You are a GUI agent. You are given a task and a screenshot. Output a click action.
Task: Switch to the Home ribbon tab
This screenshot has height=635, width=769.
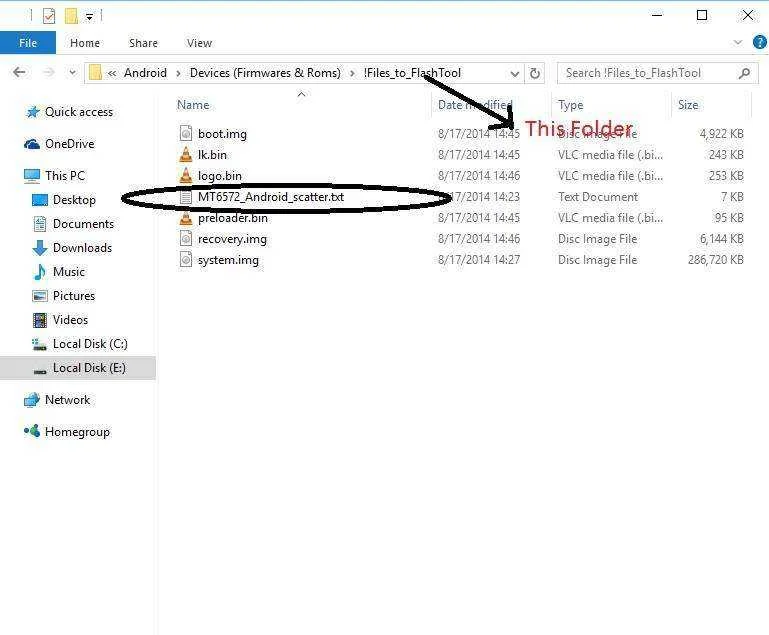click(85, 43)
